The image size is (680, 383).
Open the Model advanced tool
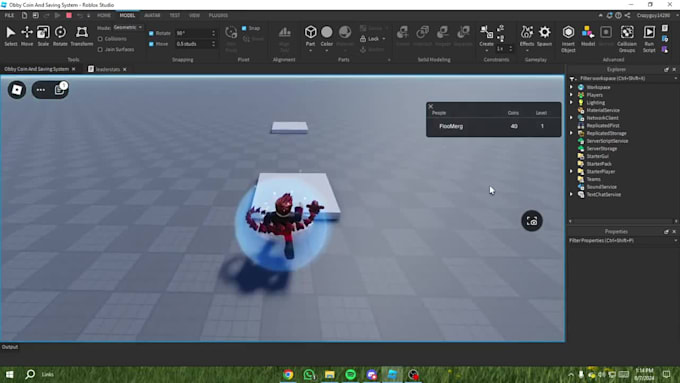(x=588, y=36)
